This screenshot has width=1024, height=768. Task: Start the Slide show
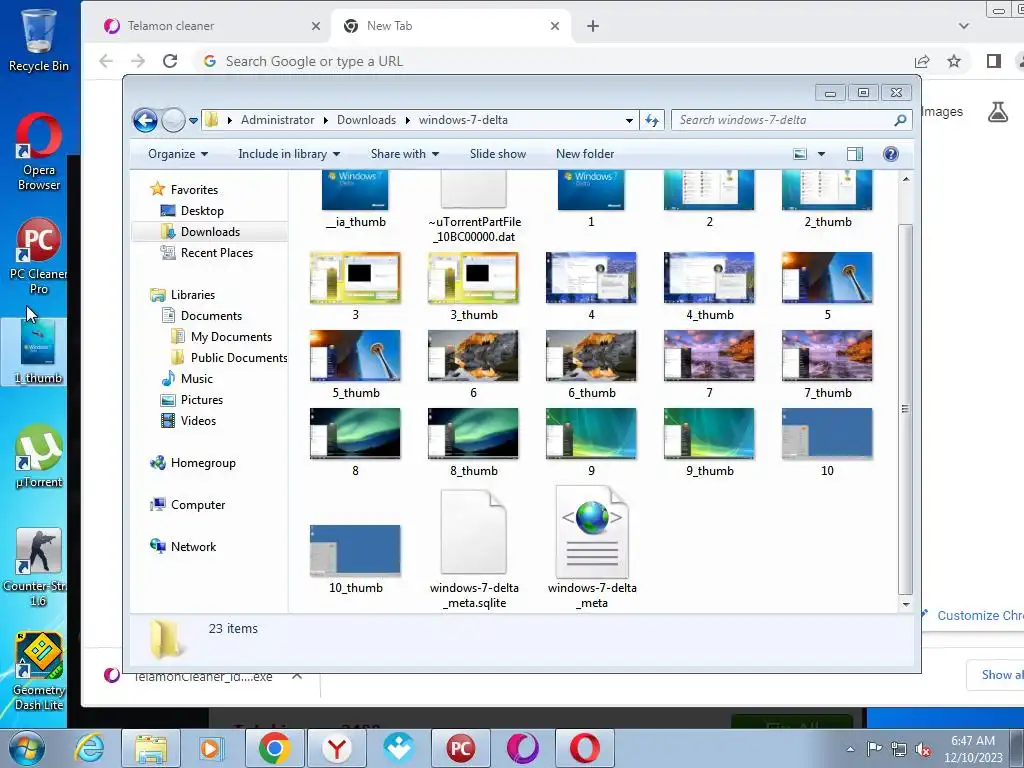(498, 154)
